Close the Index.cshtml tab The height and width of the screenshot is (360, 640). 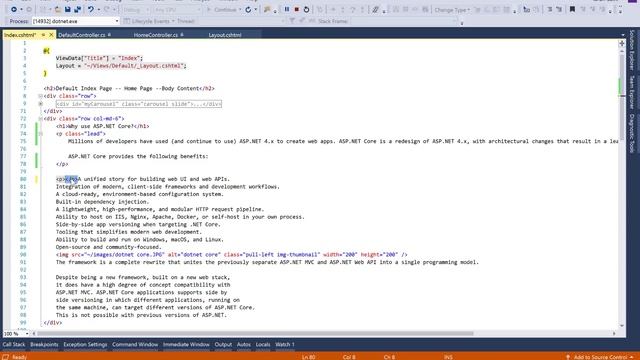[x=51, y=35]
